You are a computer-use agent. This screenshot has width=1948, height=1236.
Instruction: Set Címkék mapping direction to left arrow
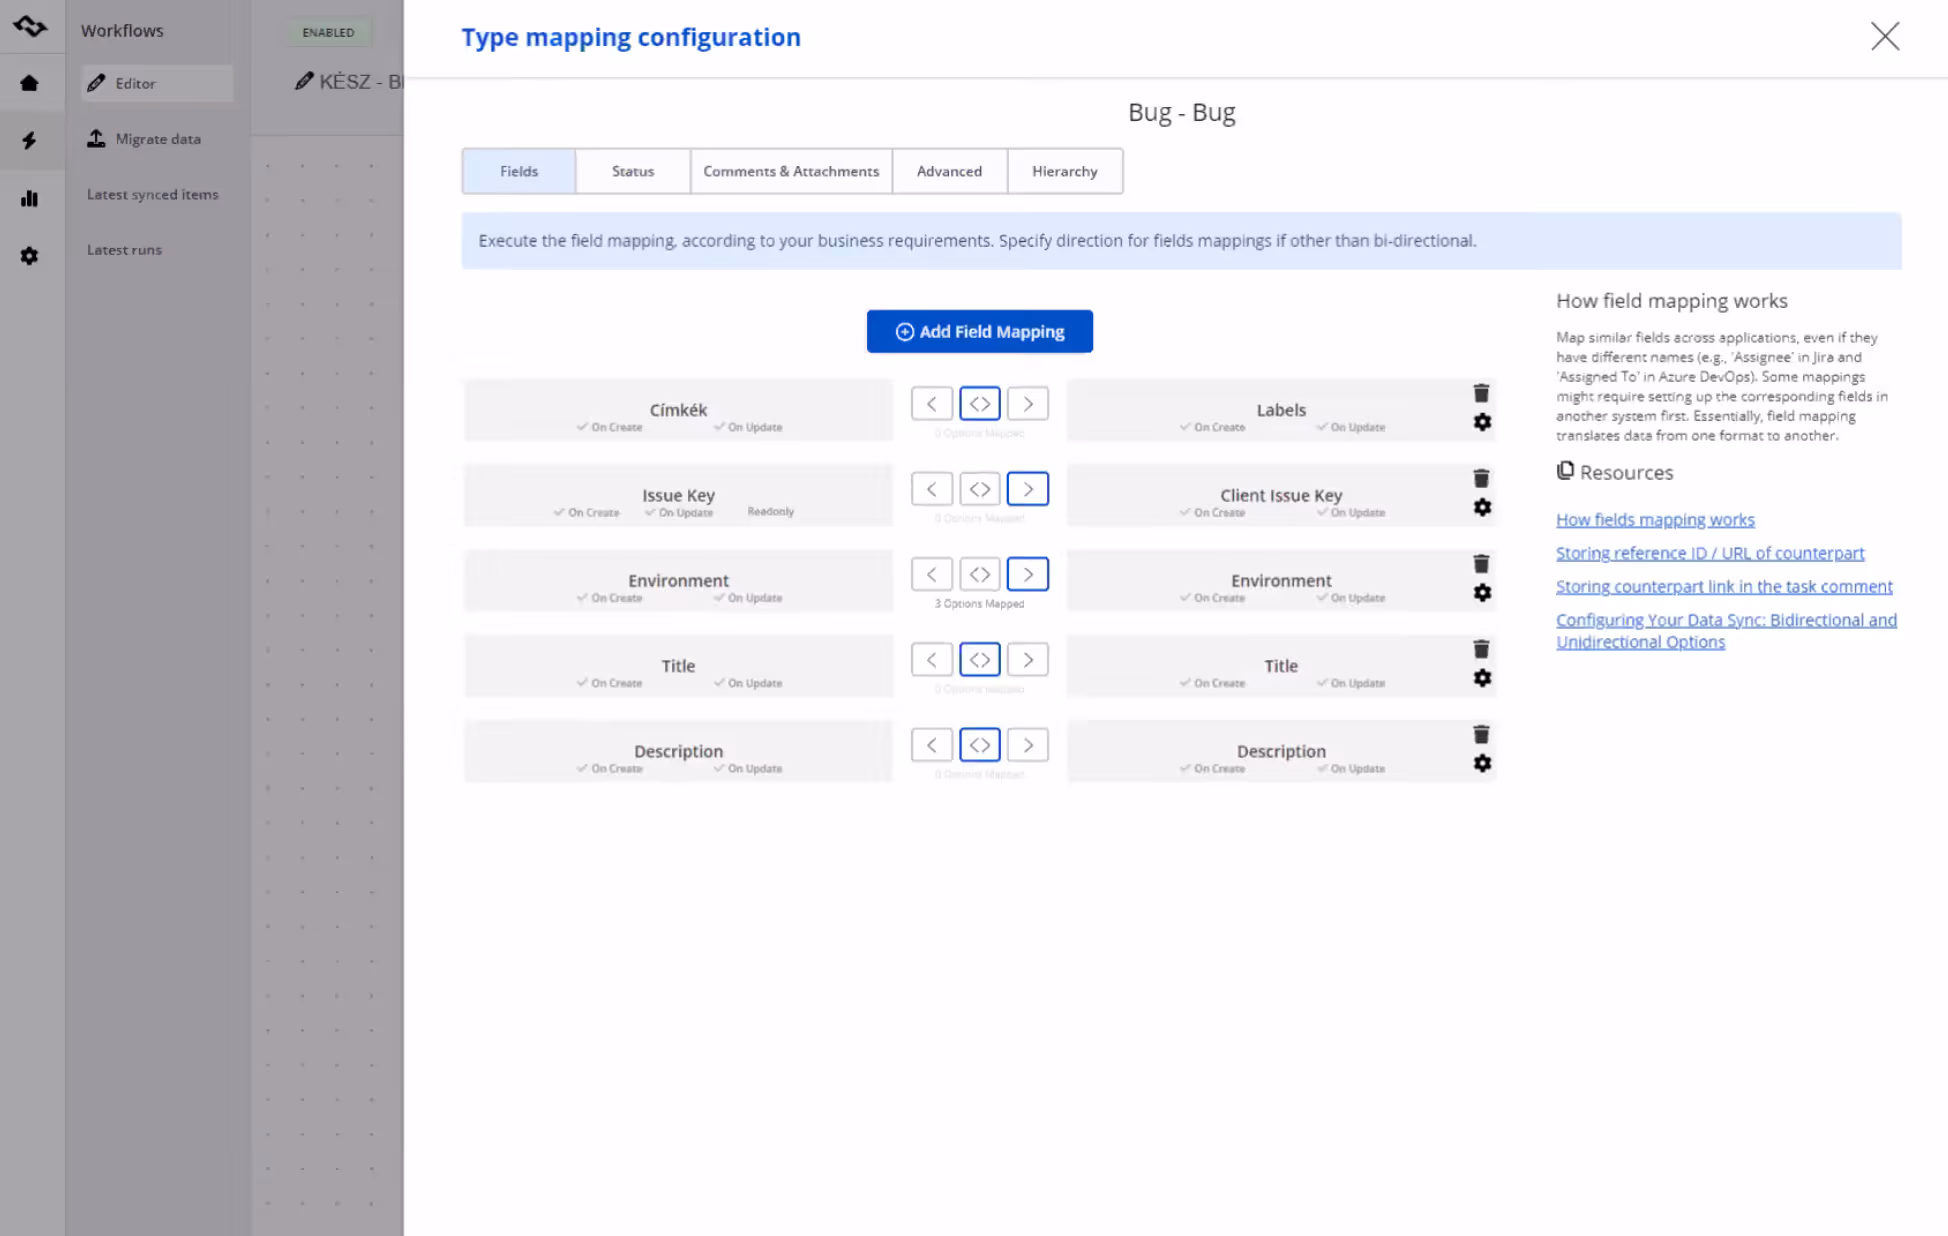931,404
